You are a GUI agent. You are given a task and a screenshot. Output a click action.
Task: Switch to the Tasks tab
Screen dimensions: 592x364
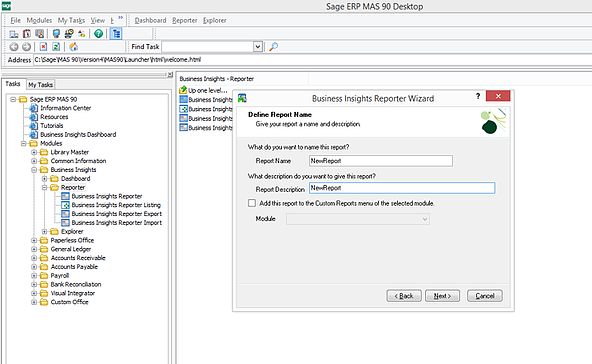click(x=13, y=84)
